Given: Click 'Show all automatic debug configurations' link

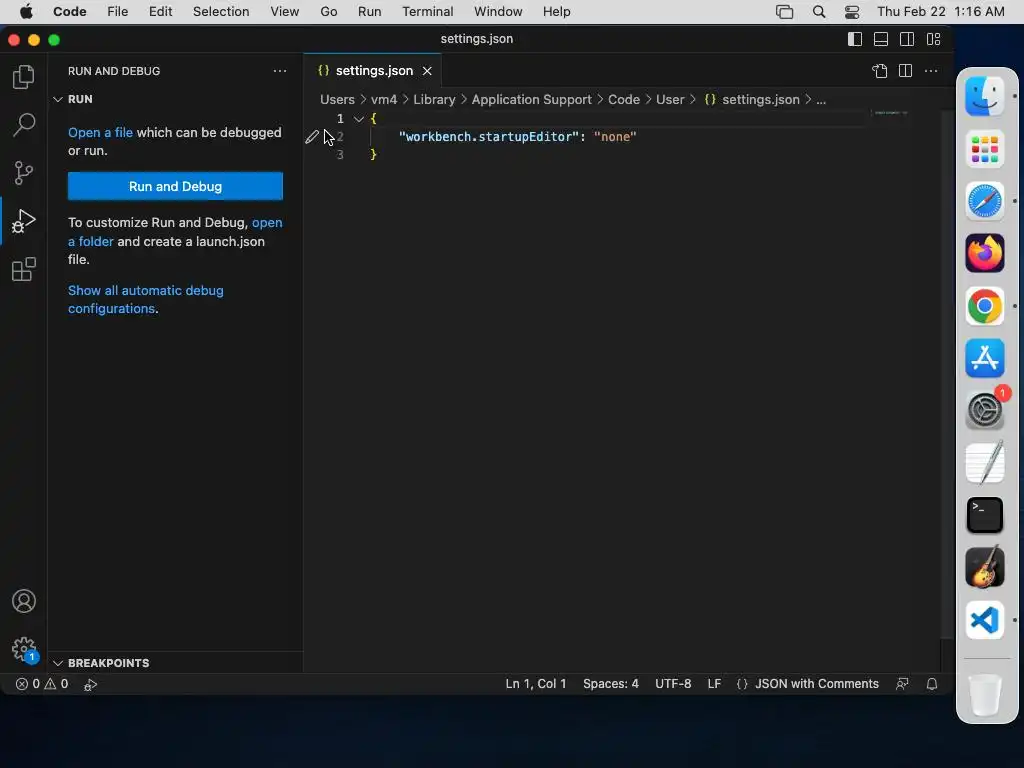Looking at the screenshot, I should [146, 300].
